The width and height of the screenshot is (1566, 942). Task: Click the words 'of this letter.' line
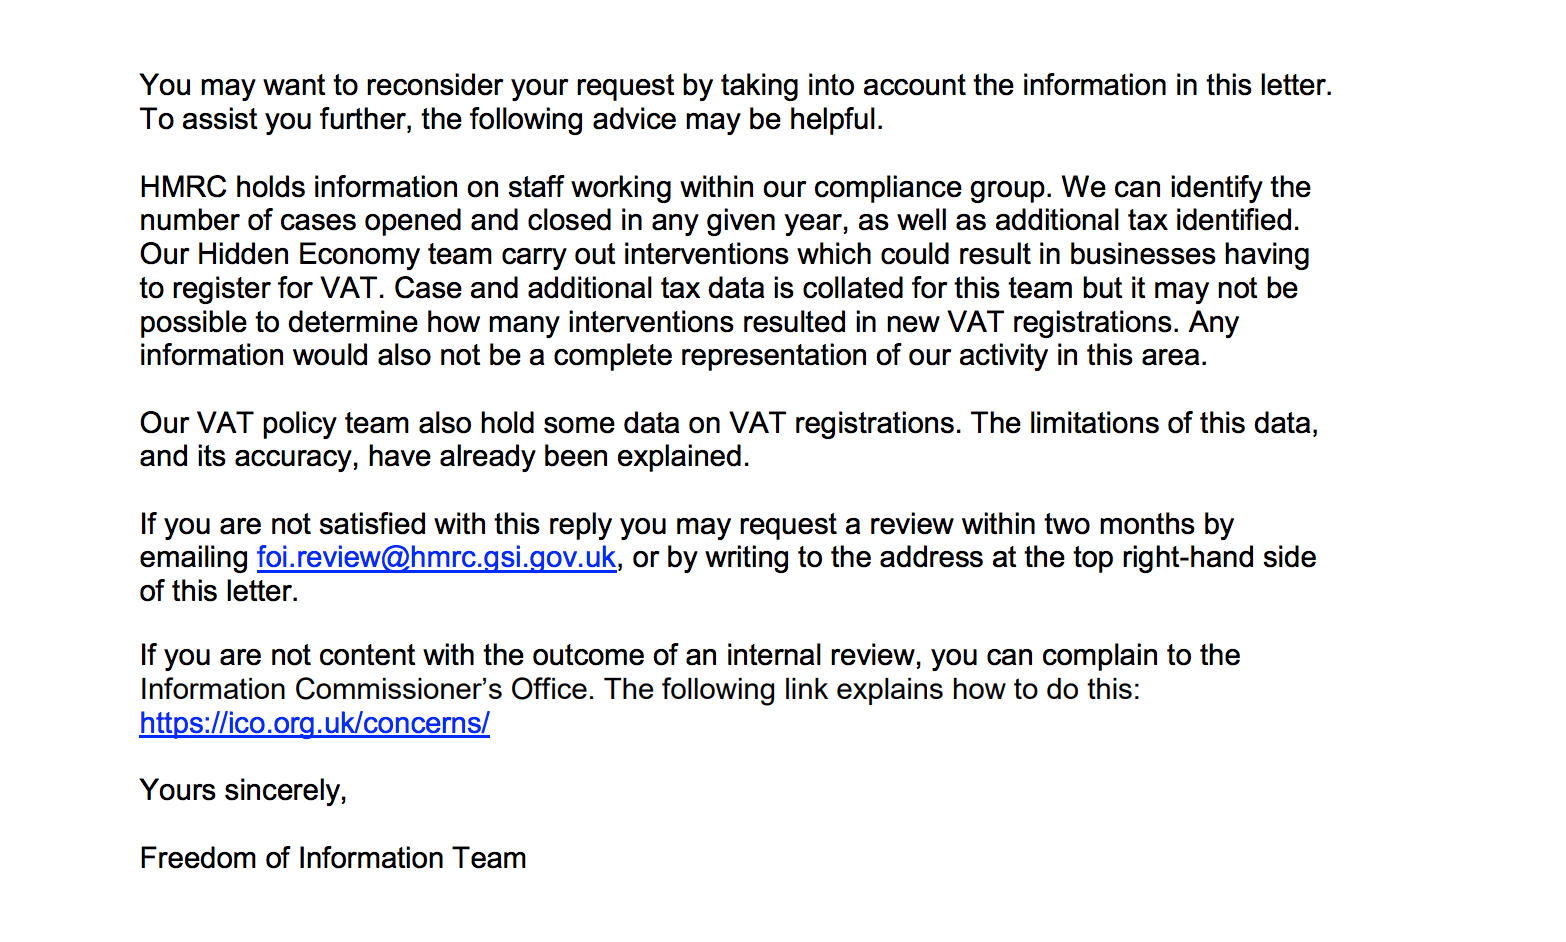pos(219,592)
